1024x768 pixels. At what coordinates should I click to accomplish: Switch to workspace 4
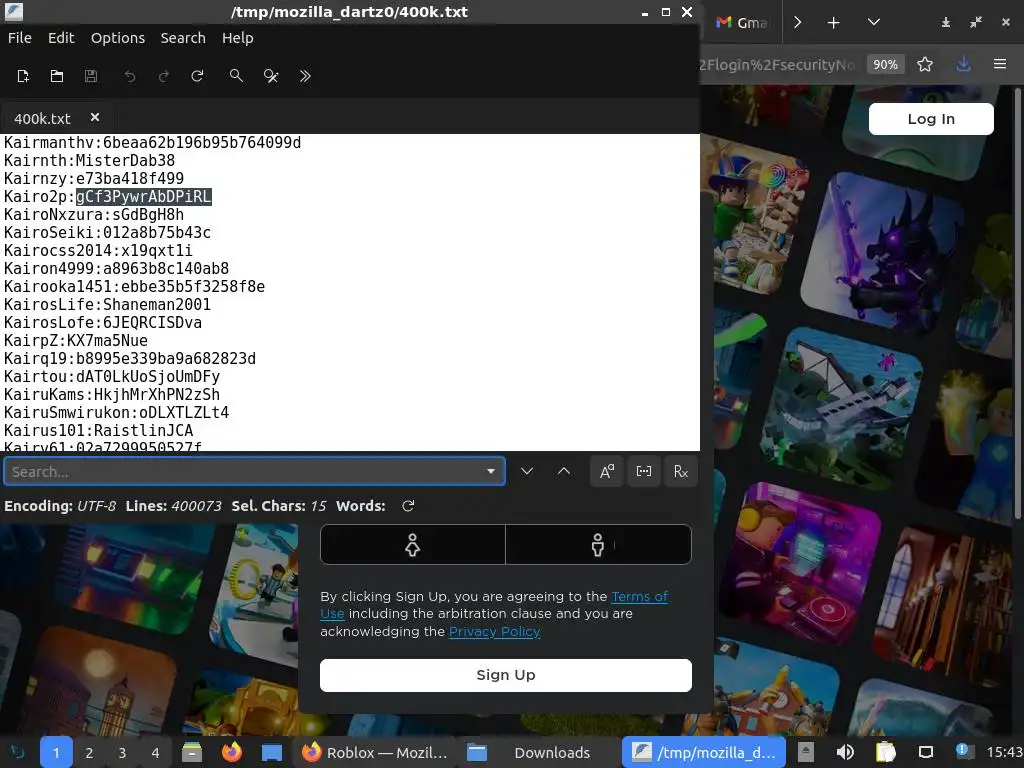(x=155, y=752)
